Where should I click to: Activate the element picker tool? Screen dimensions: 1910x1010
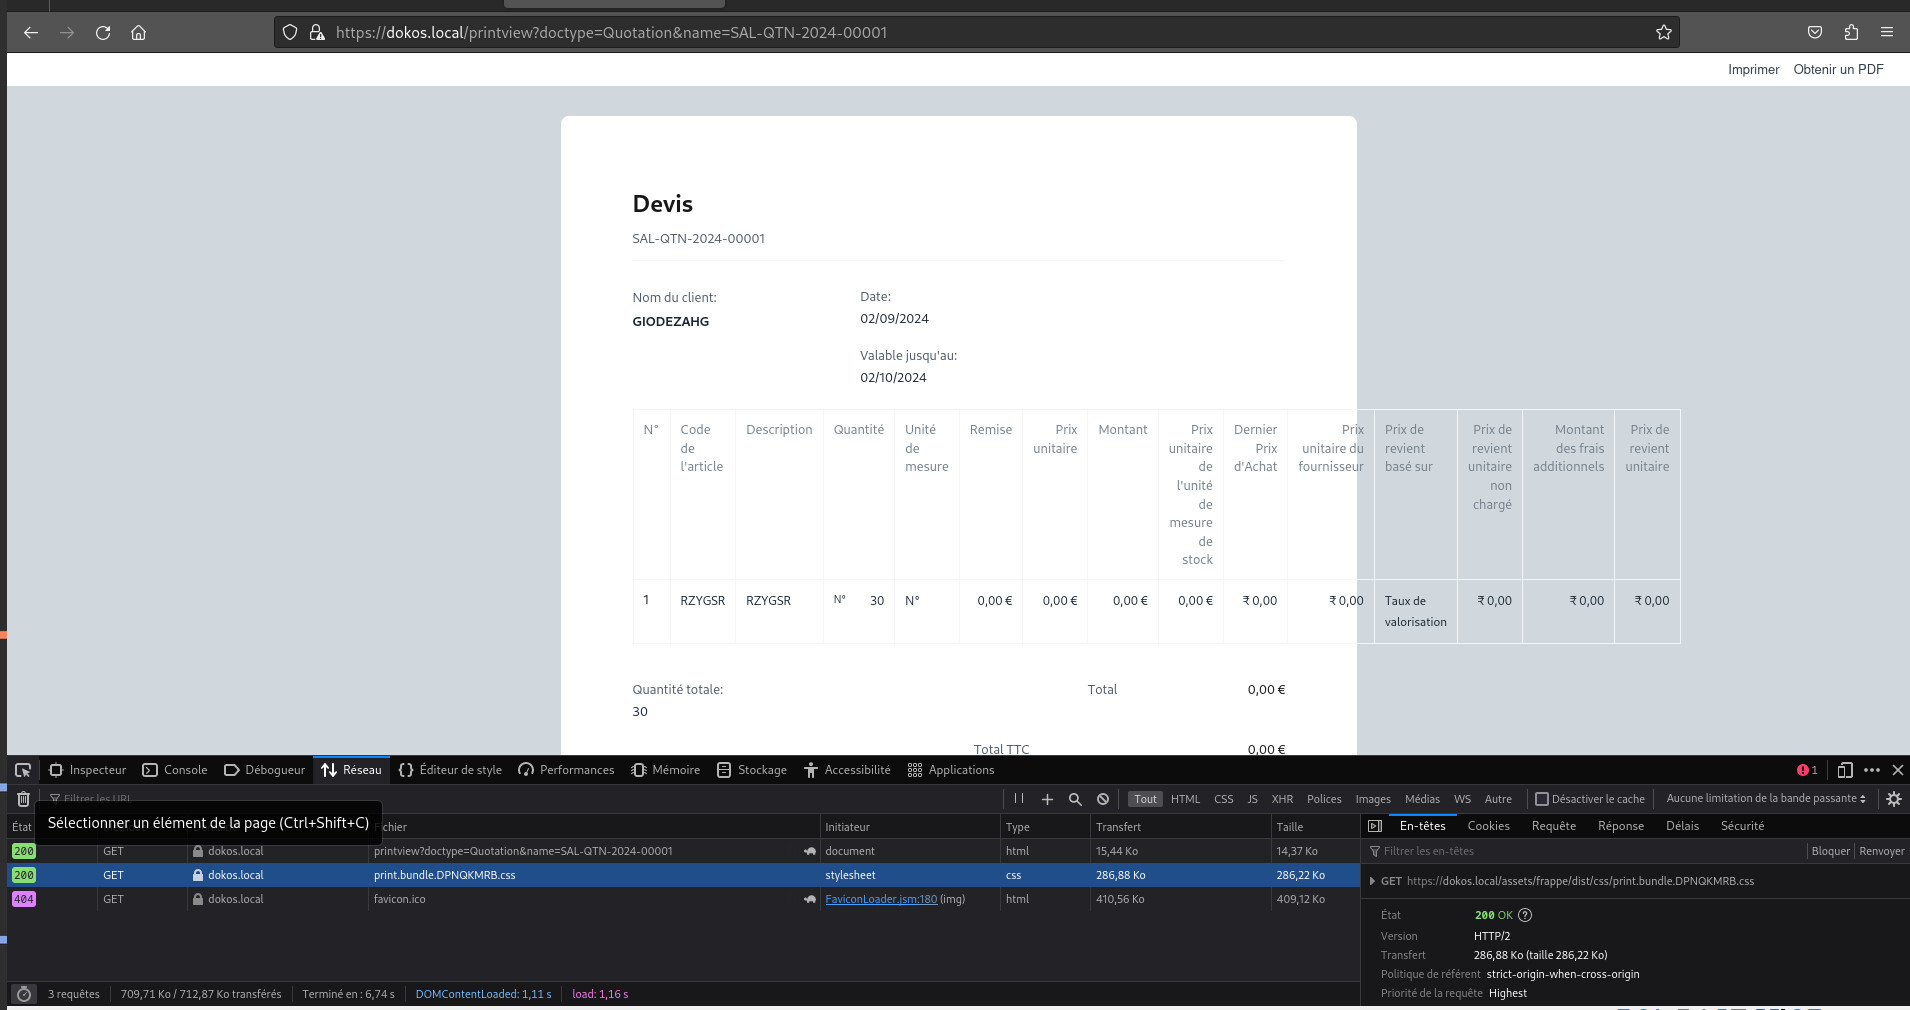click(x=23, y=770)
